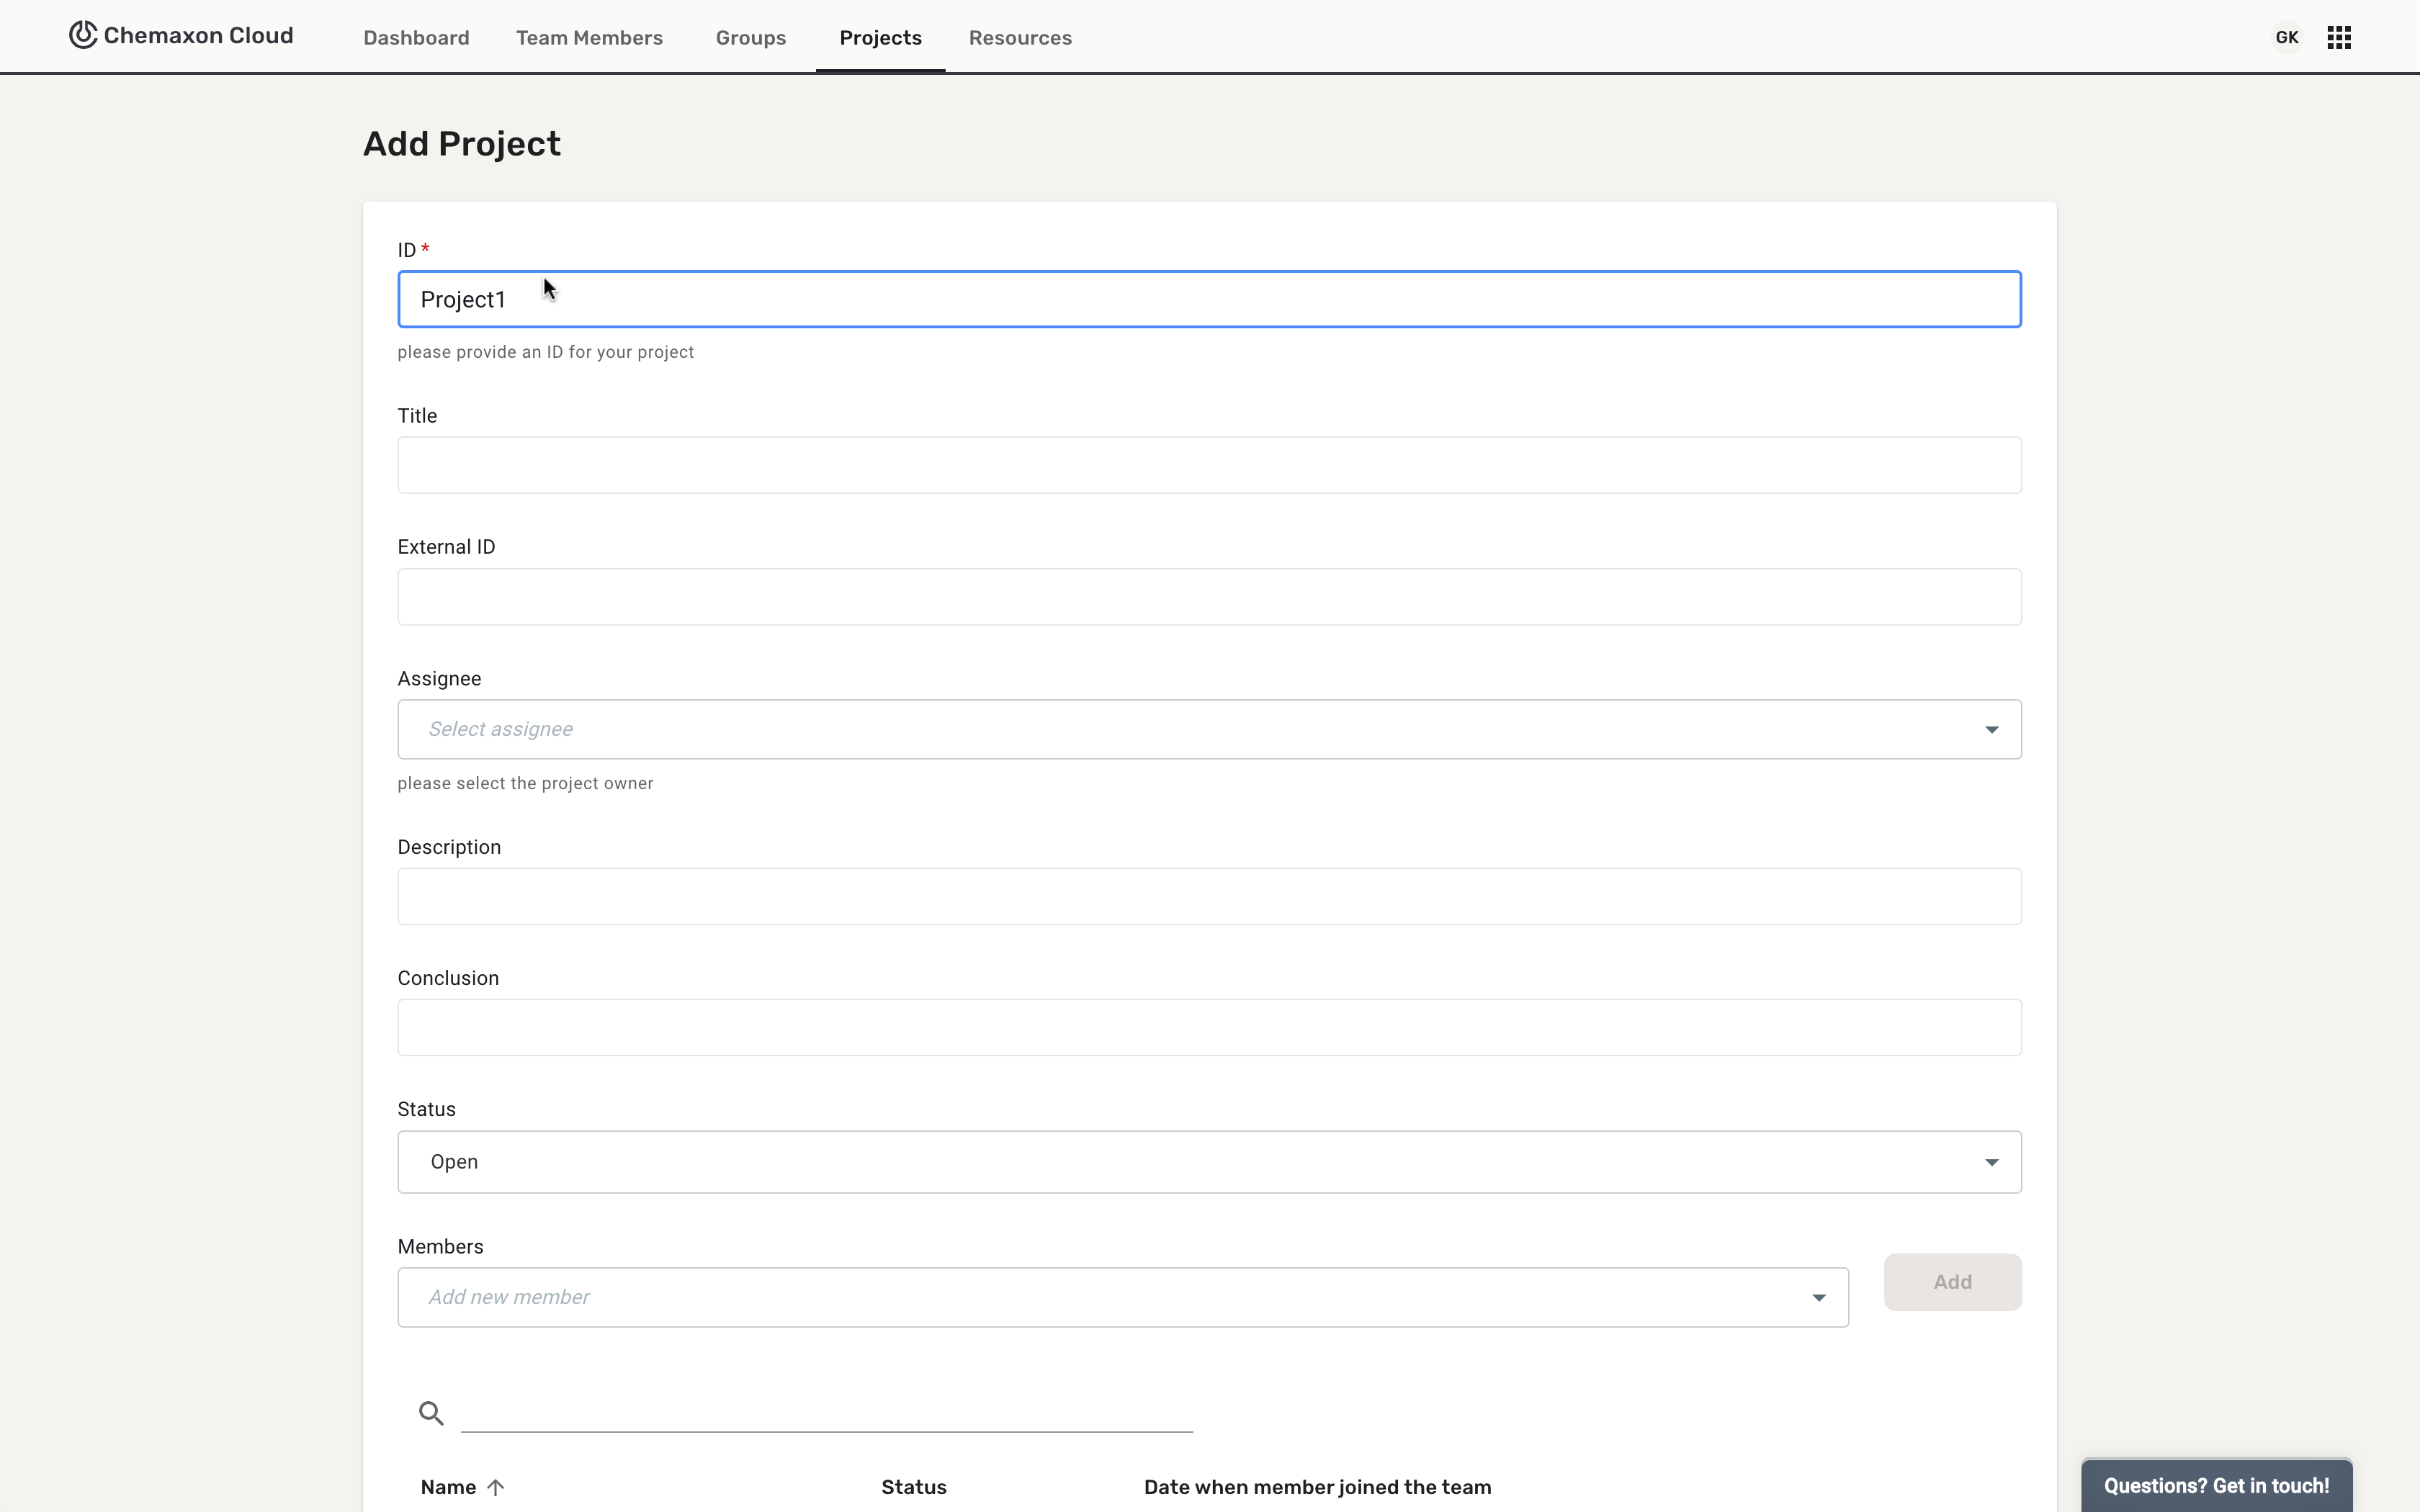Image resolution: width=2420 pixels, height=1512 pixels.
Task: Click the Chemaxon Cloud home link
Action: coord(181,36)
